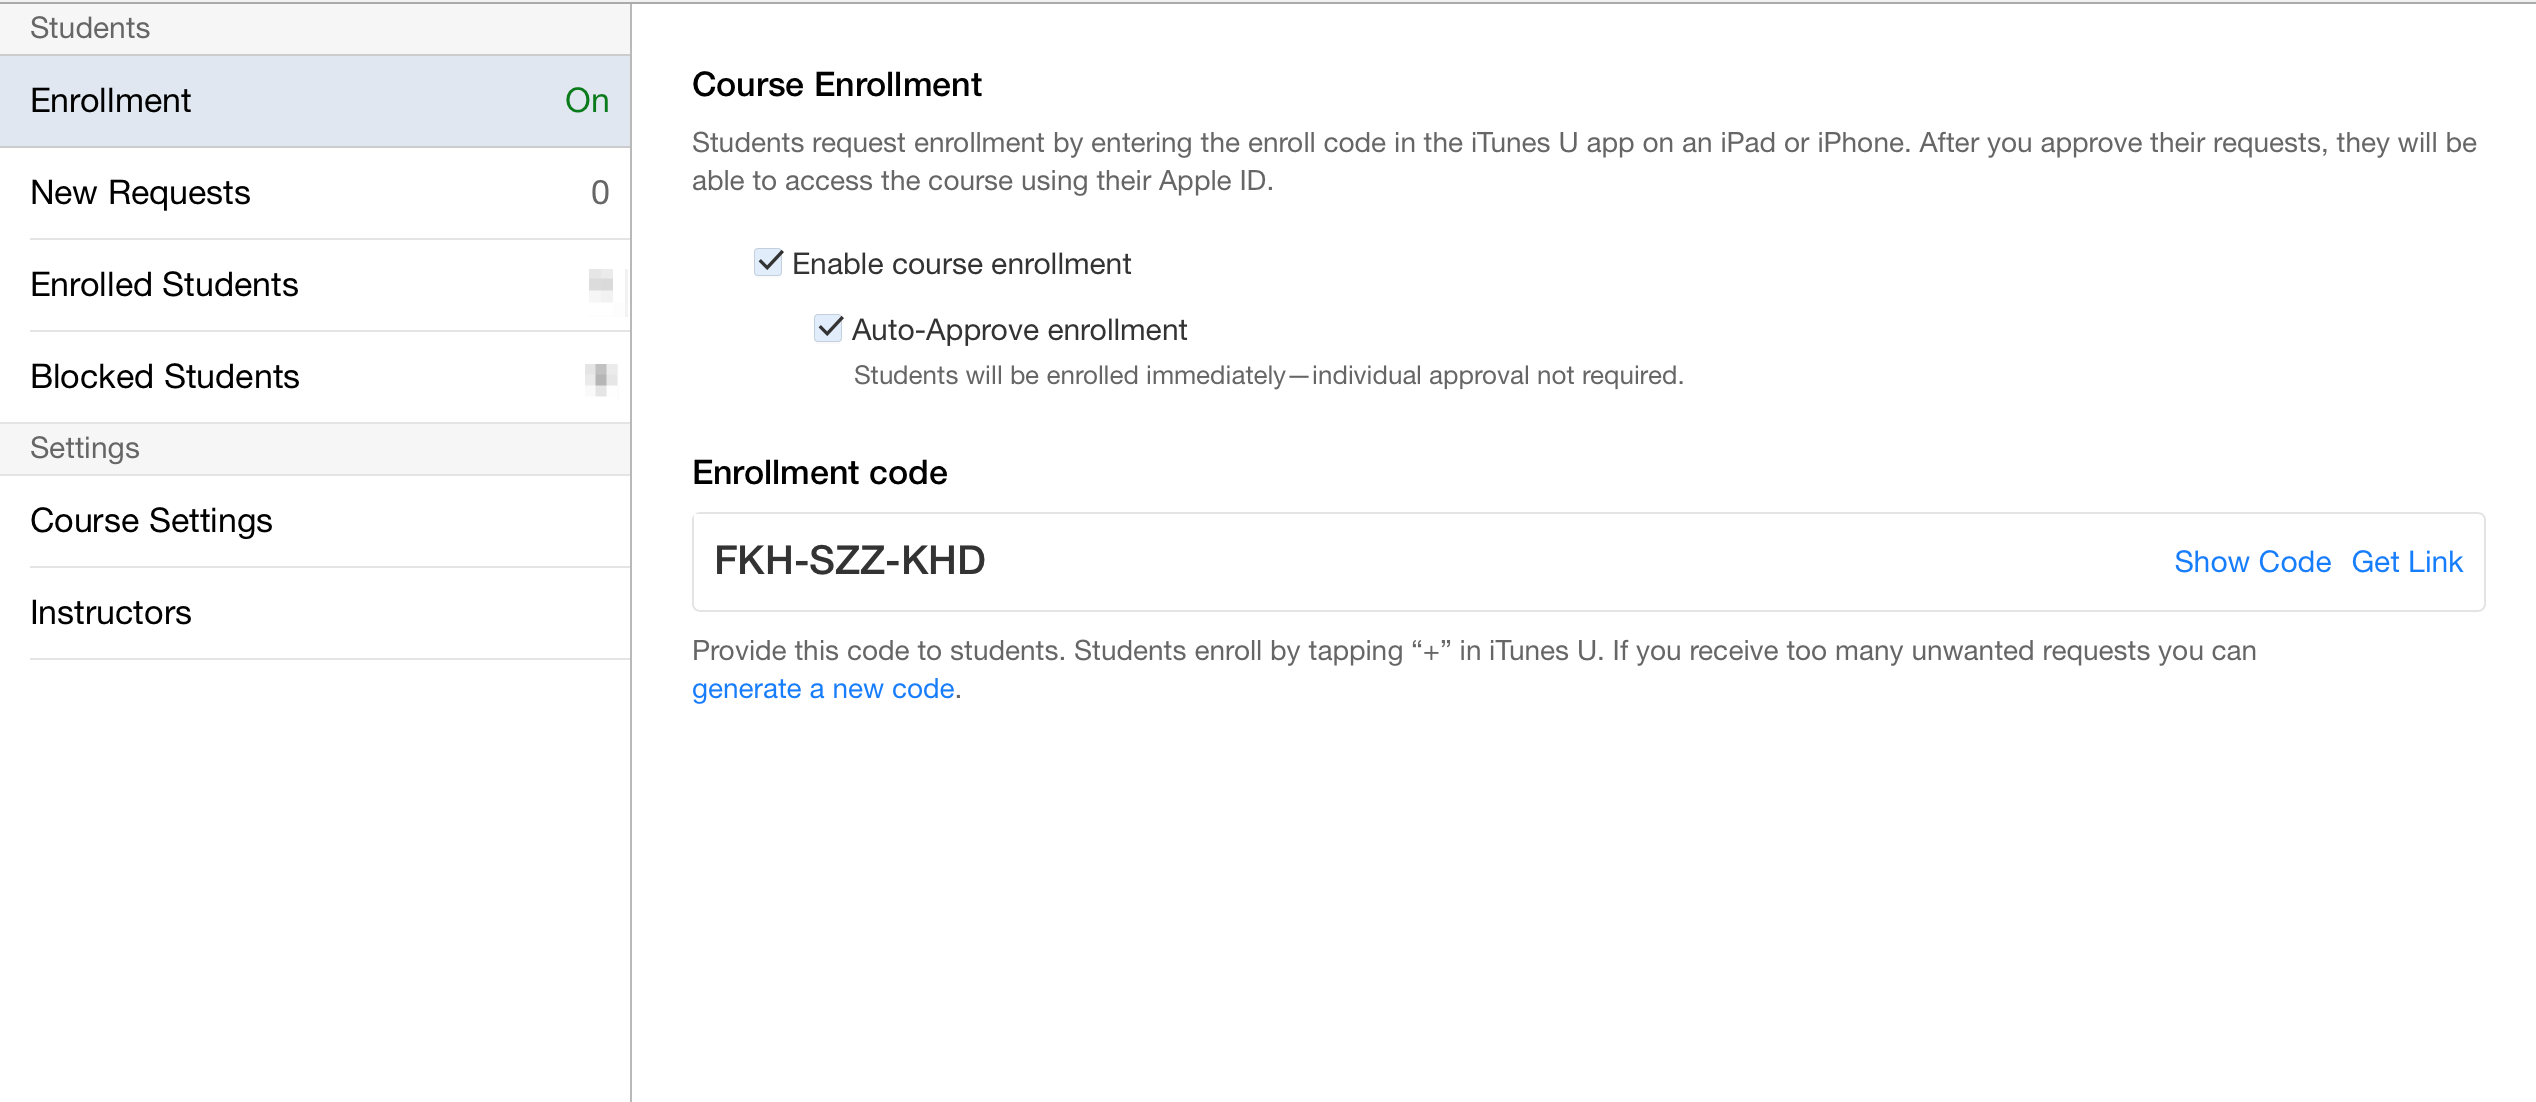The height and width of the screenshot is (1102, 2536).
Task: Click the Enrollment code heading
Action: coord(819,473)
